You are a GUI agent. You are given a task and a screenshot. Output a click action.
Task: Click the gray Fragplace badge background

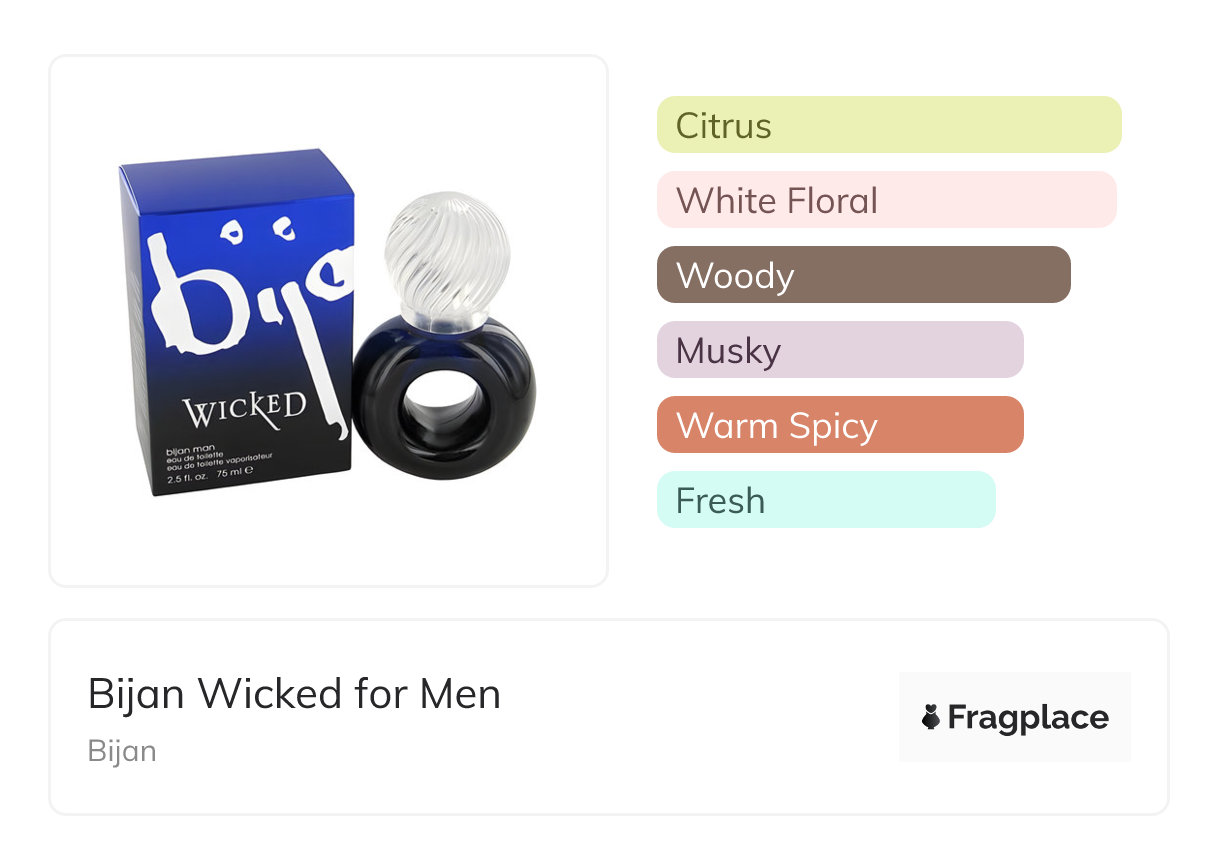click(1015, 717)
